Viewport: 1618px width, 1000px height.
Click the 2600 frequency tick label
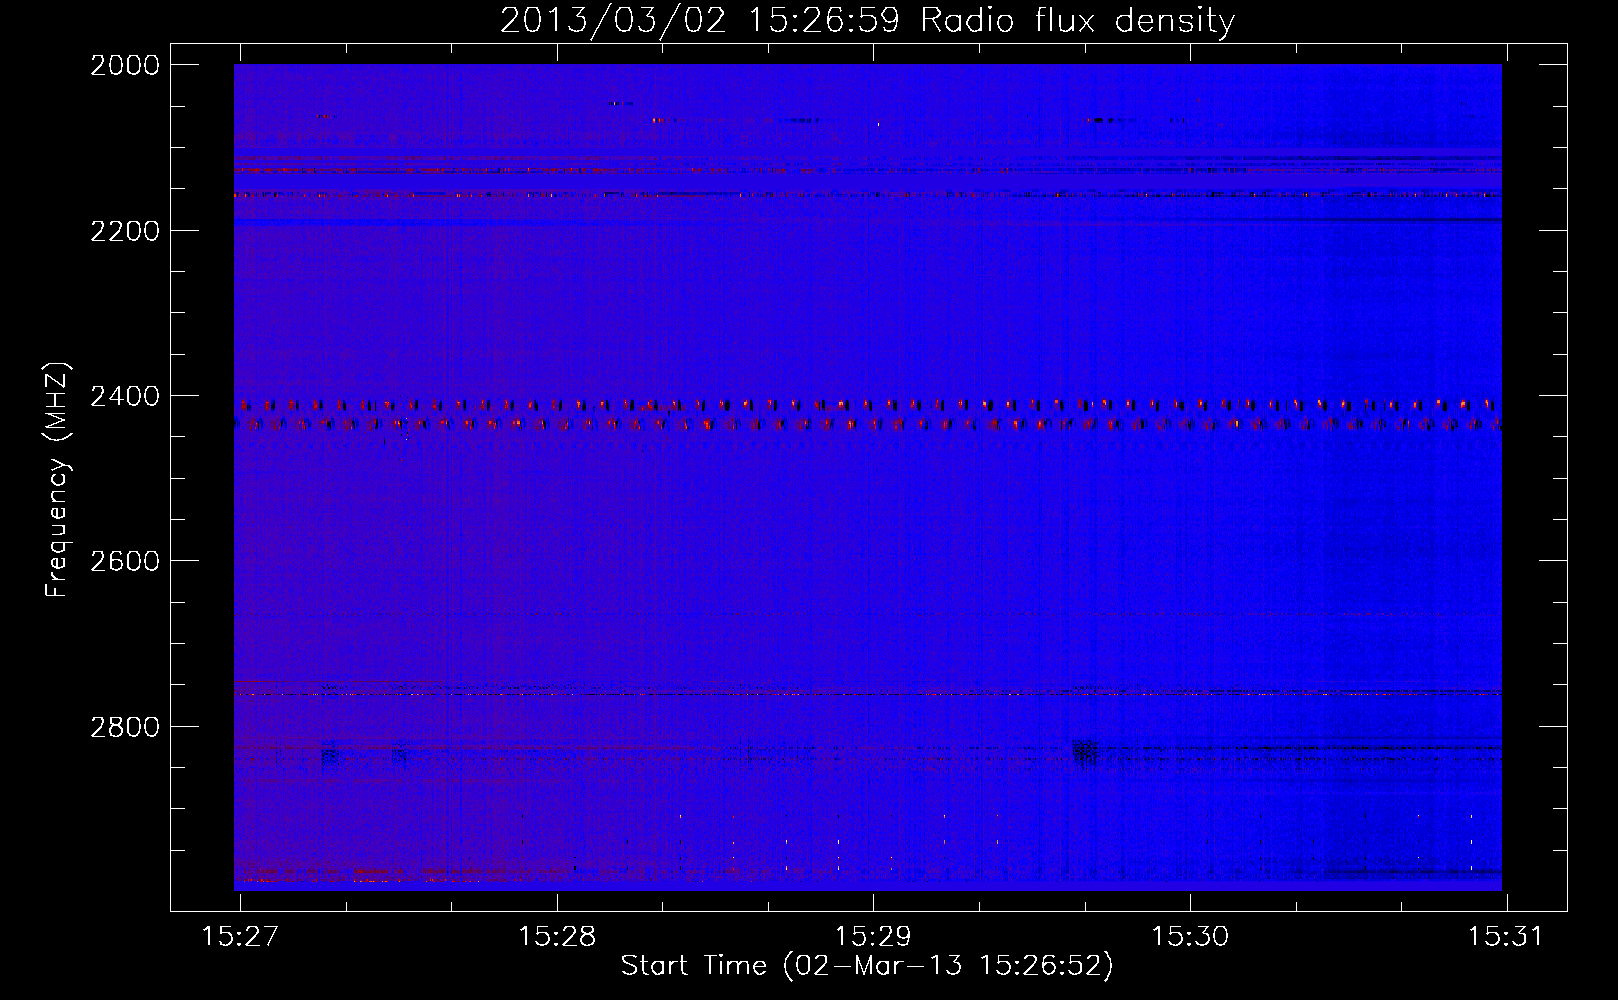tap(125, 561)
